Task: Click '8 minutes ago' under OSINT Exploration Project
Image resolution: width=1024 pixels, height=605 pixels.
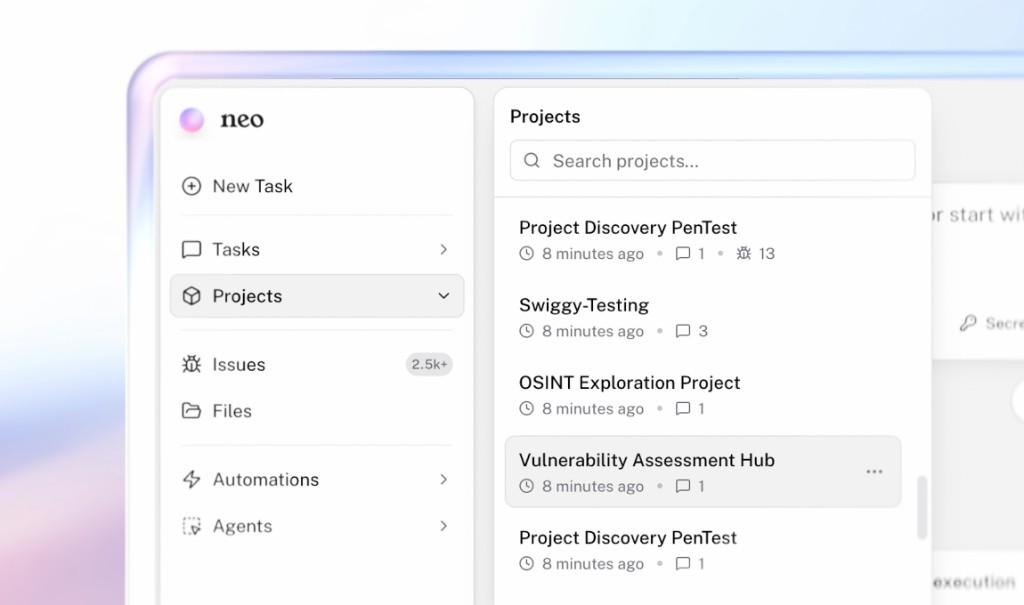Action: point(593,409)
